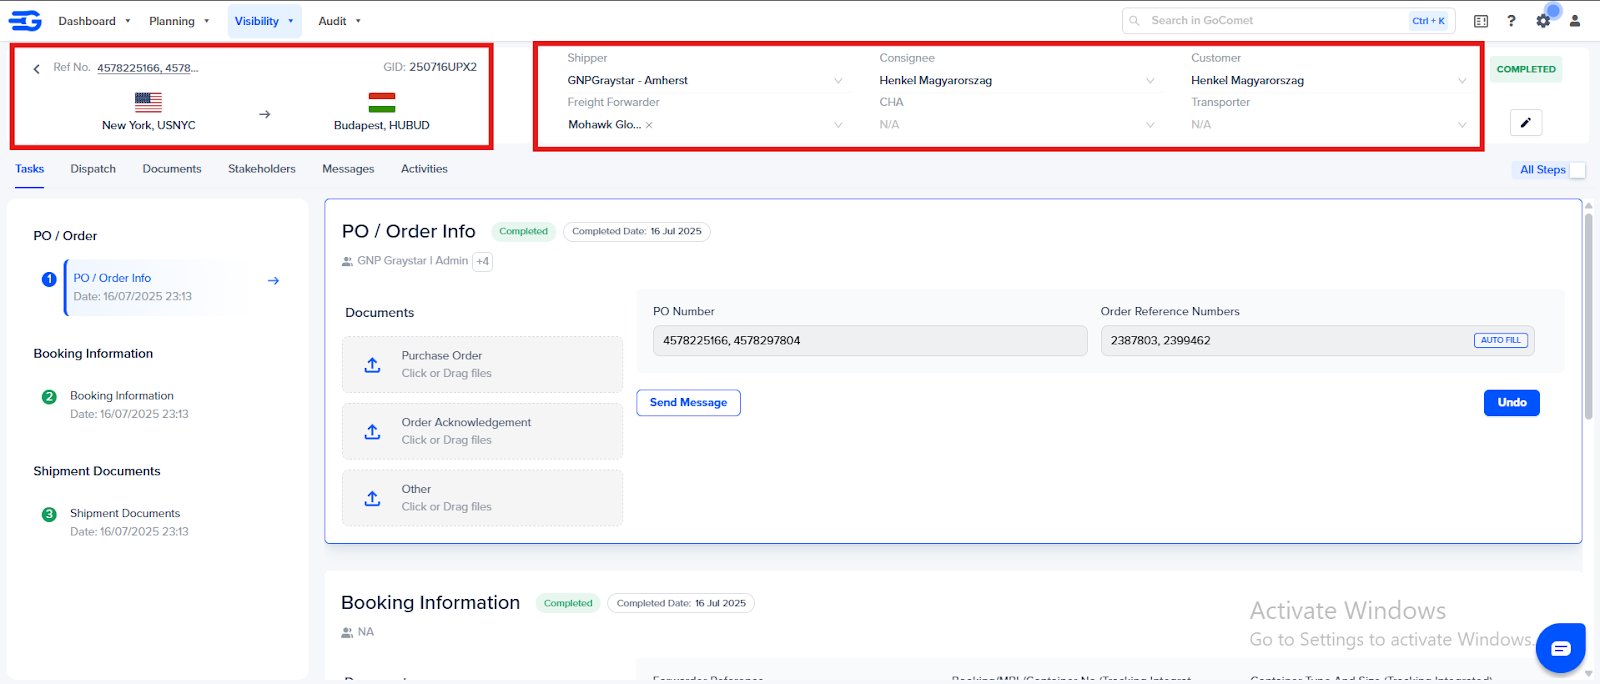
Task: Open Ref No. 4578225166 link
Action: tap(147, 68)
